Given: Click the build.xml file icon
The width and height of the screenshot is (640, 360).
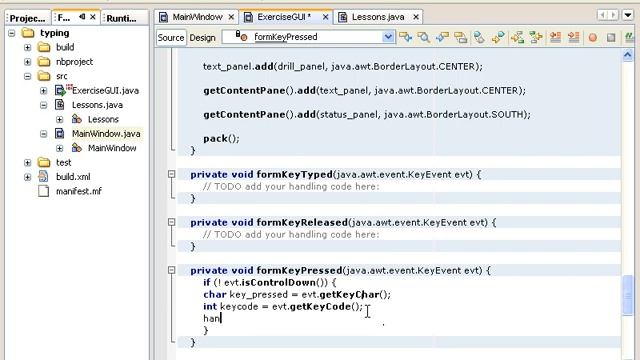Looking at the screenshot, I should (x=43, y=176).
